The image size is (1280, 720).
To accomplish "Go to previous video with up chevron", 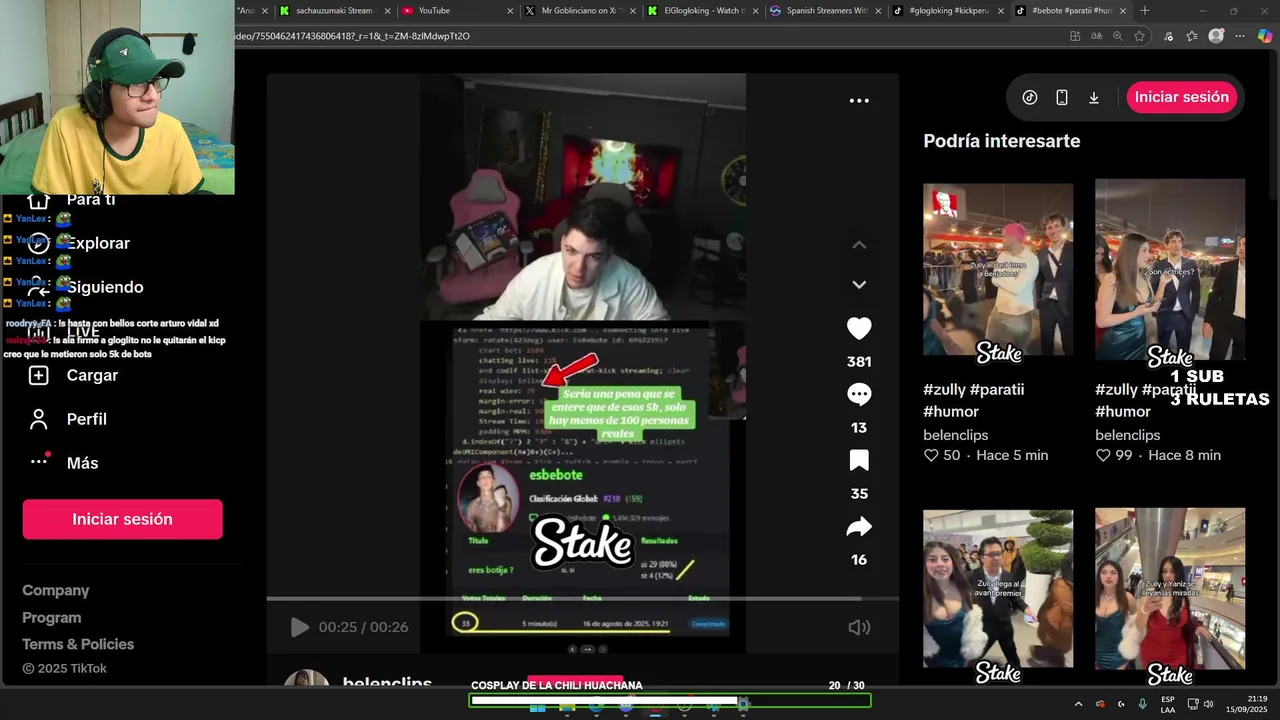I will point(859,245).
